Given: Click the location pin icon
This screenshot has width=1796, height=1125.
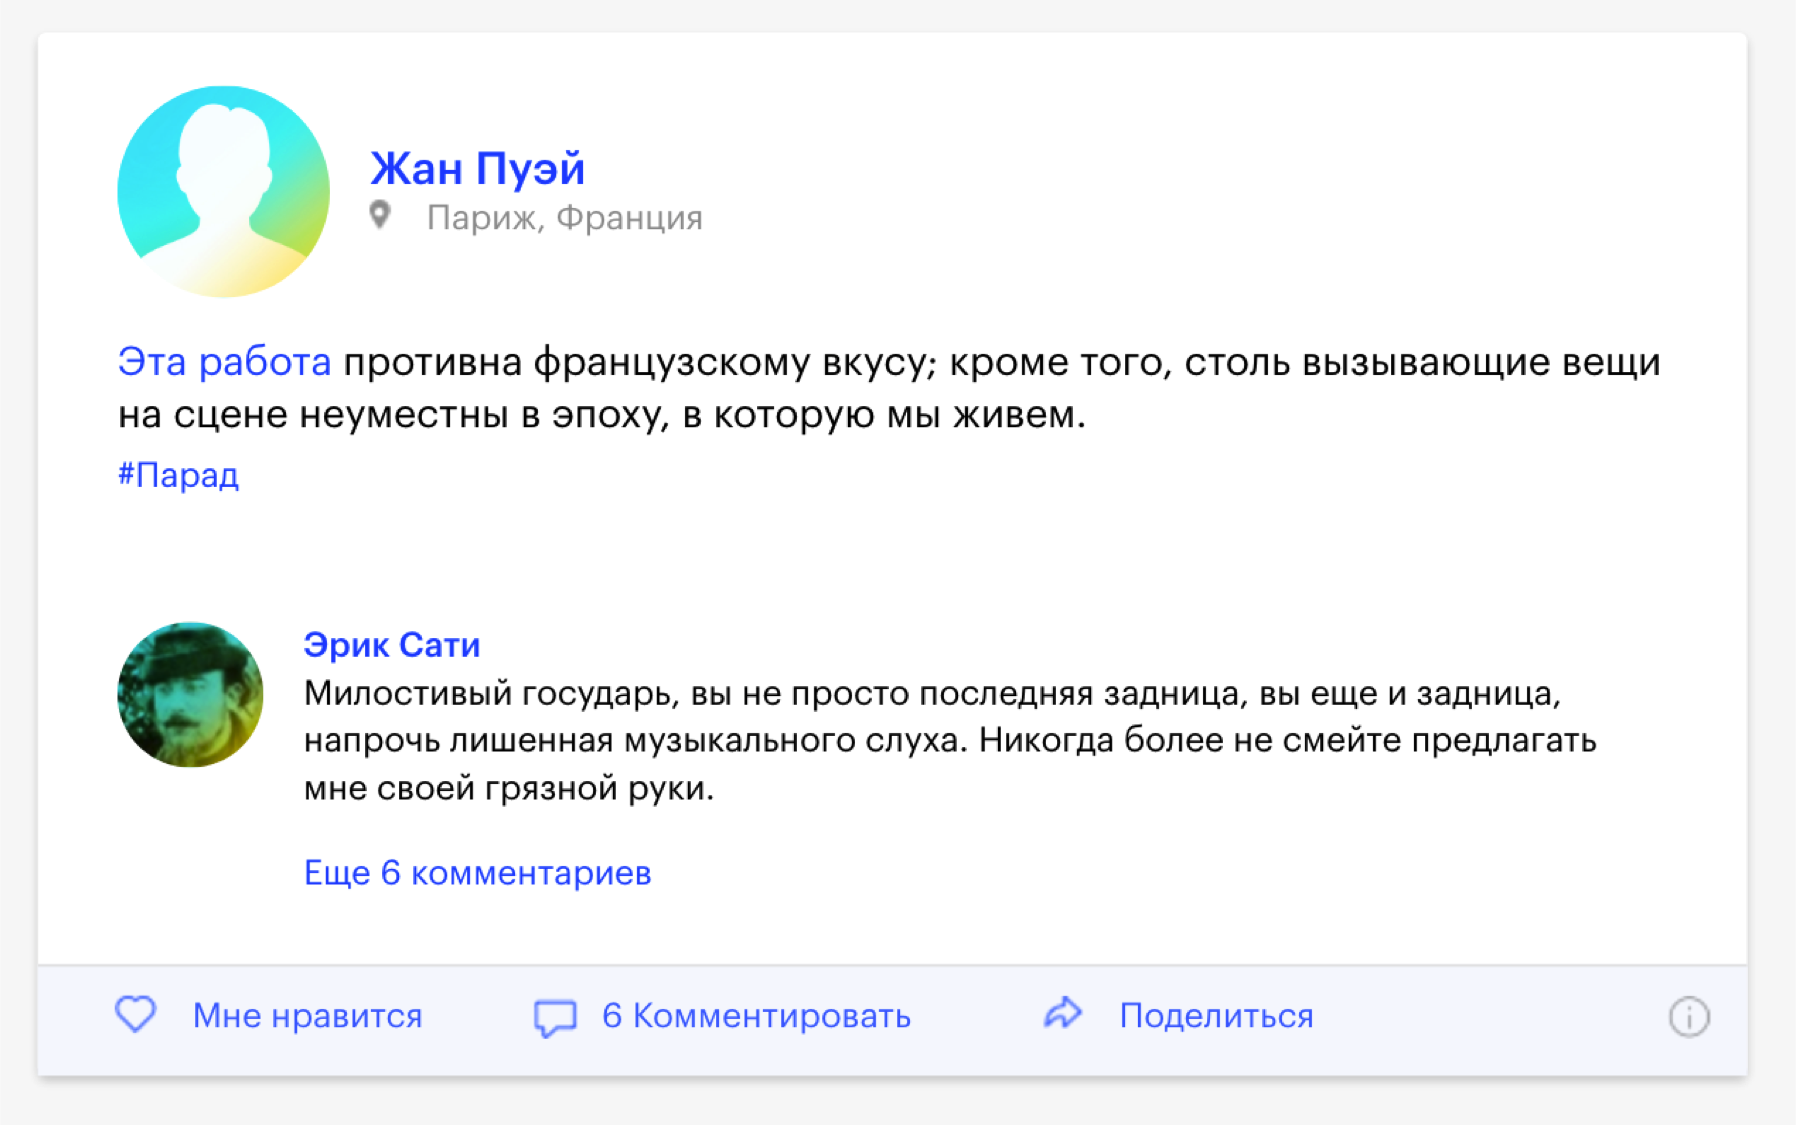Looking at the screenshot, I should 380,215.
